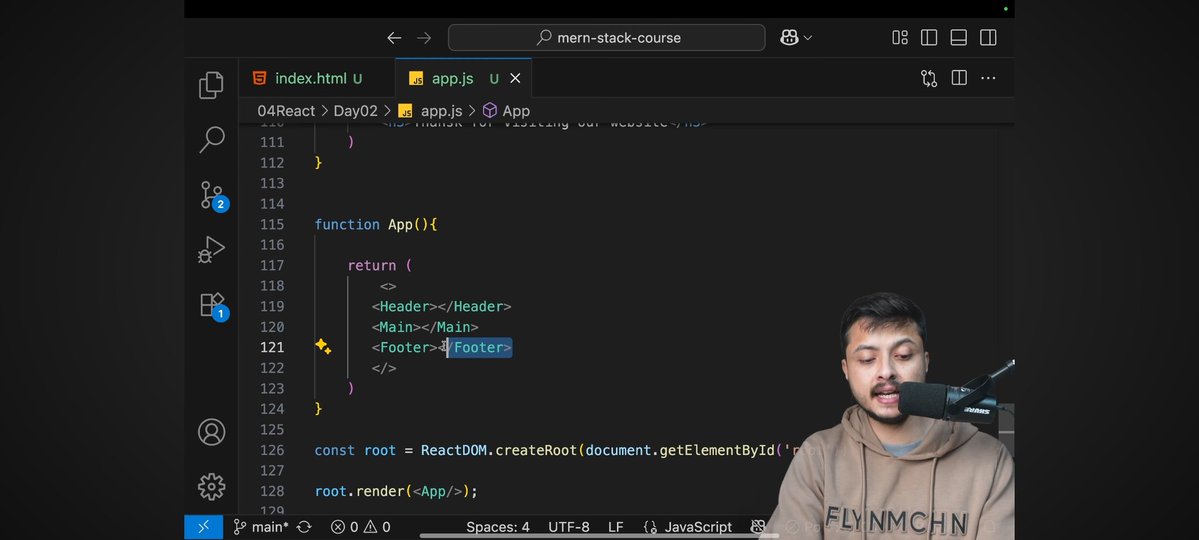Click line number 115 in the gutter
The image size is (1199, 540).
[271, 224]
